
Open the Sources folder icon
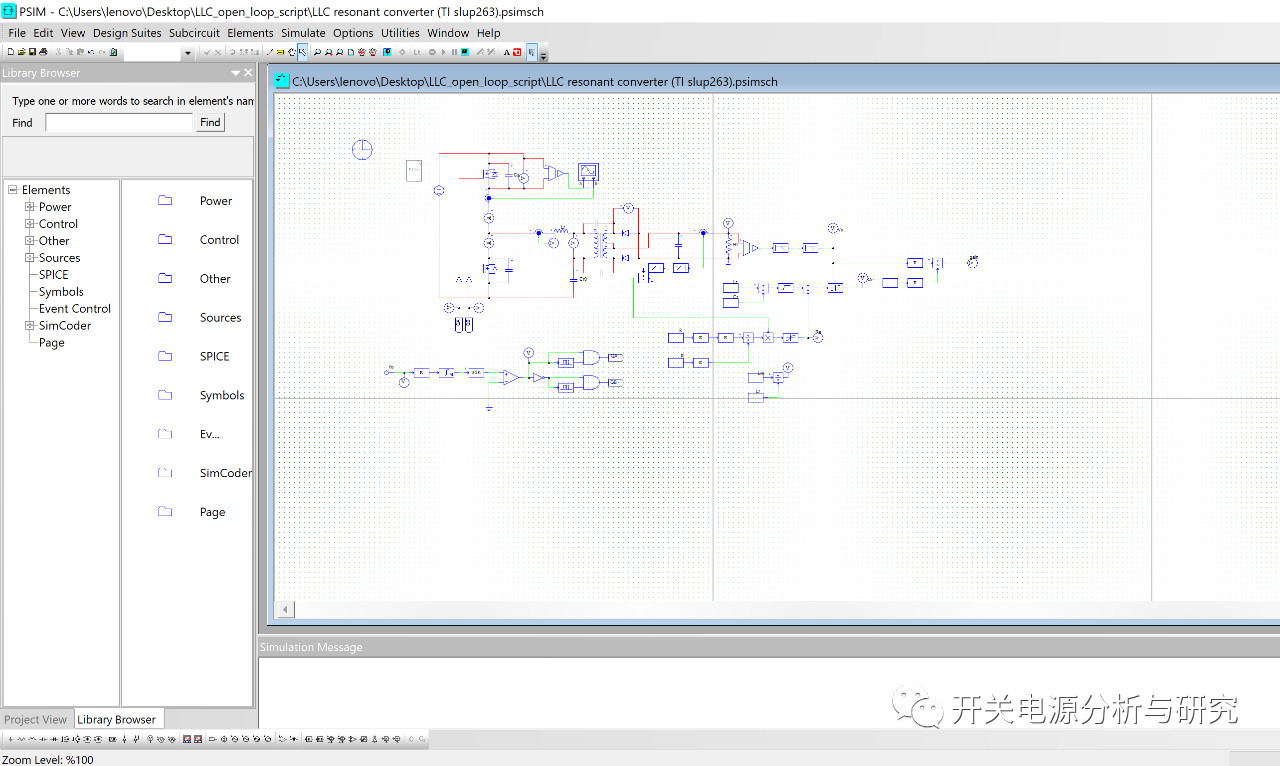(165, 318)
